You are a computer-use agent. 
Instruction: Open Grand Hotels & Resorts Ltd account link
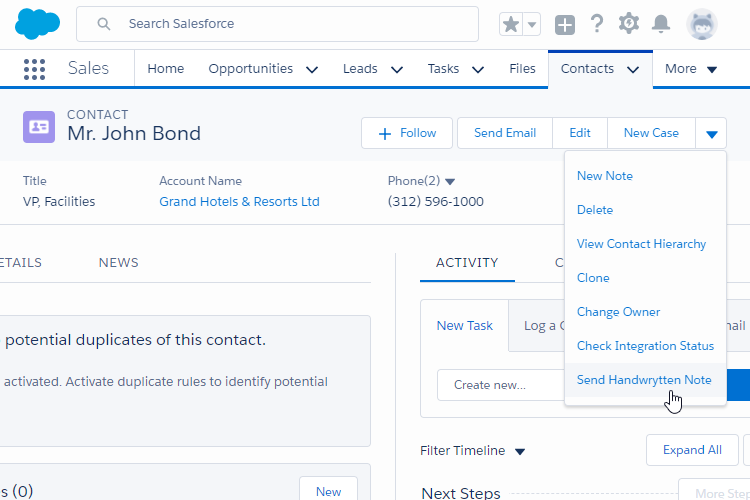pos(239,202)
